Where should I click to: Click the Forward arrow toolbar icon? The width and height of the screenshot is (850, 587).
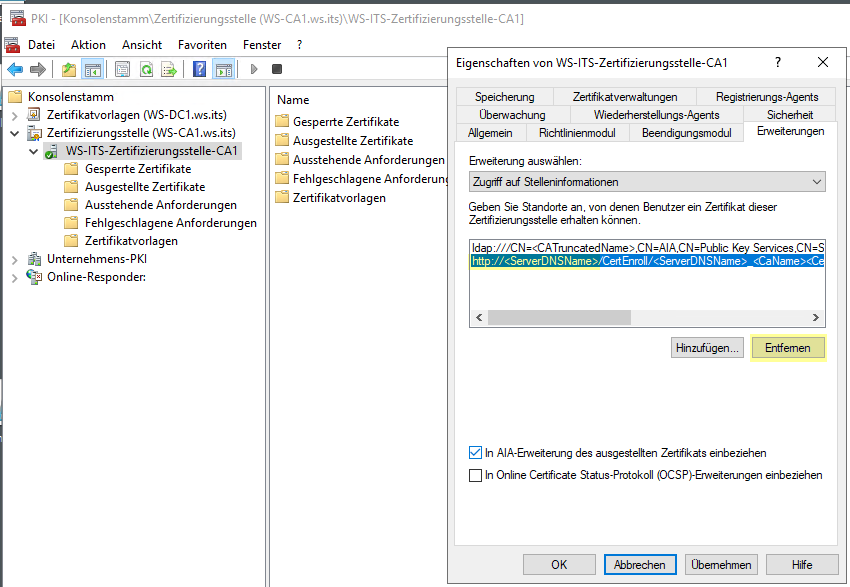pos(37,69)
